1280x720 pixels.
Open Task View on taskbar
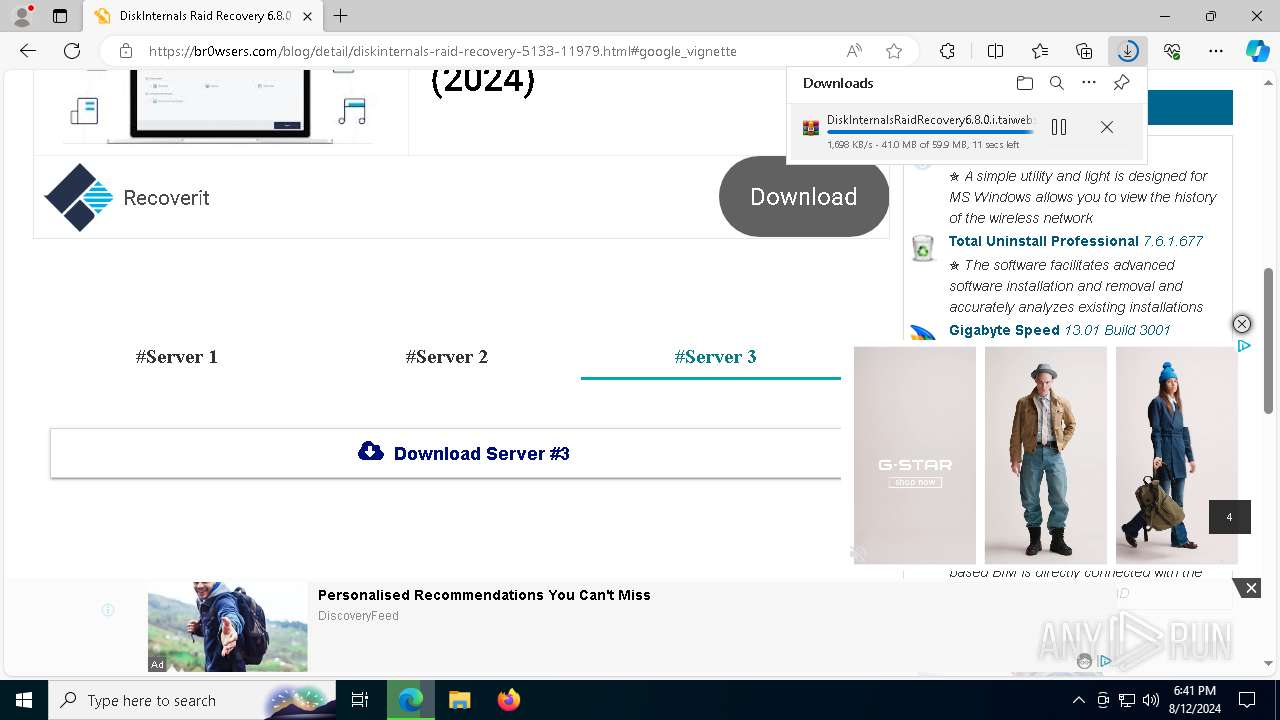pos(360,700)
